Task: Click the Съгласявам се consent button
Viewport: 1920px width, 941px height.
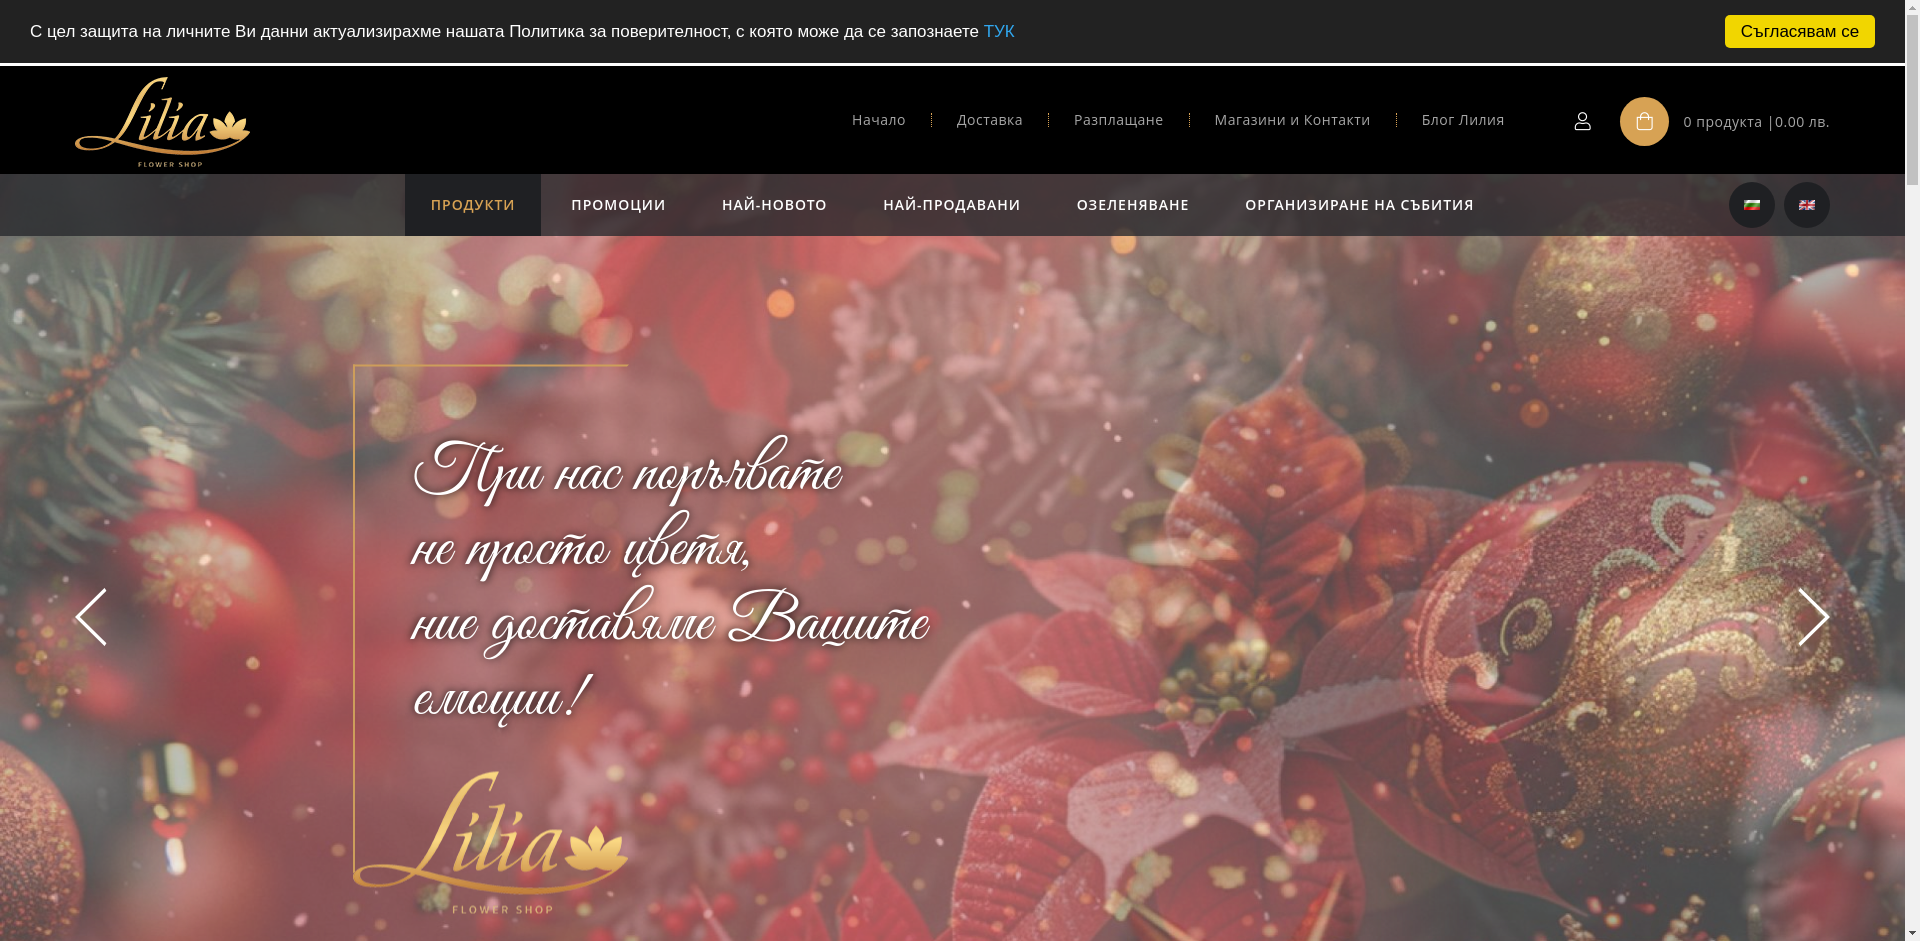Action: point(1798,31)
